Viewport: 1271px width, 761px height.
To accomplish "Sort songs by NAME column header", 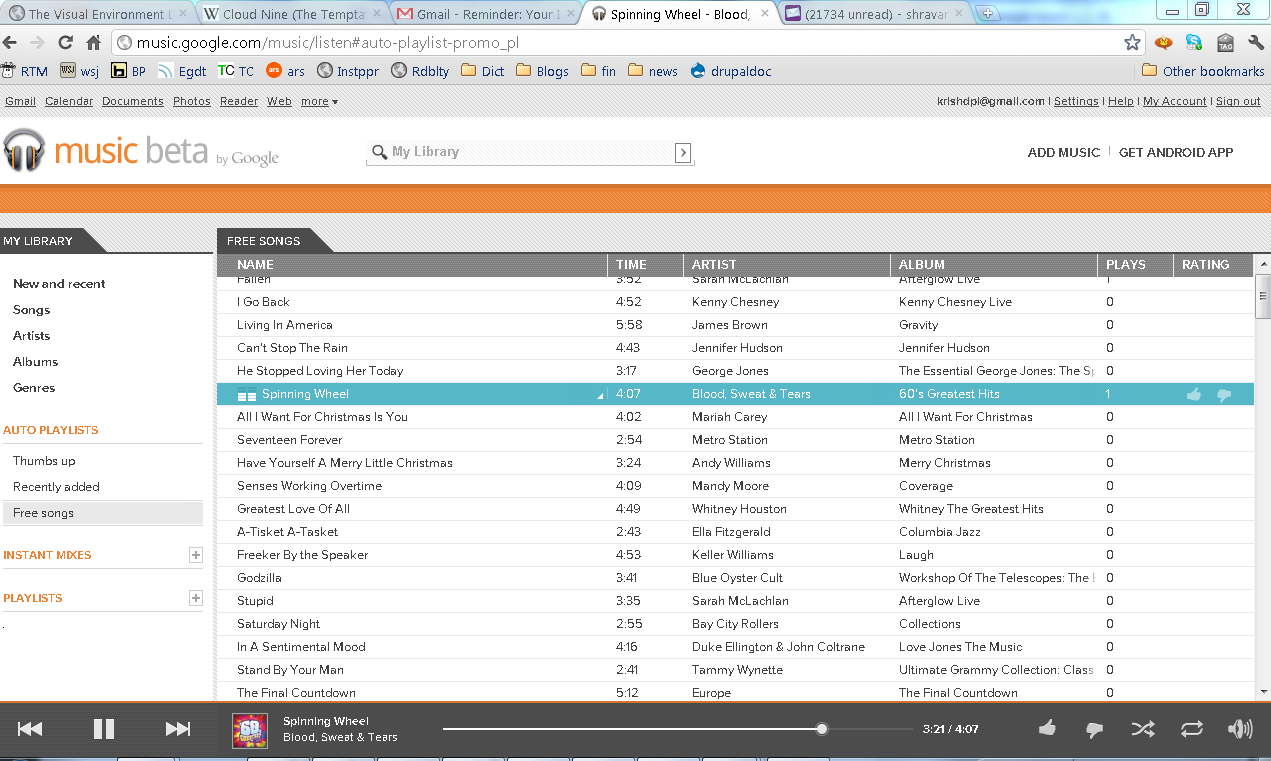I will (412, 265).
